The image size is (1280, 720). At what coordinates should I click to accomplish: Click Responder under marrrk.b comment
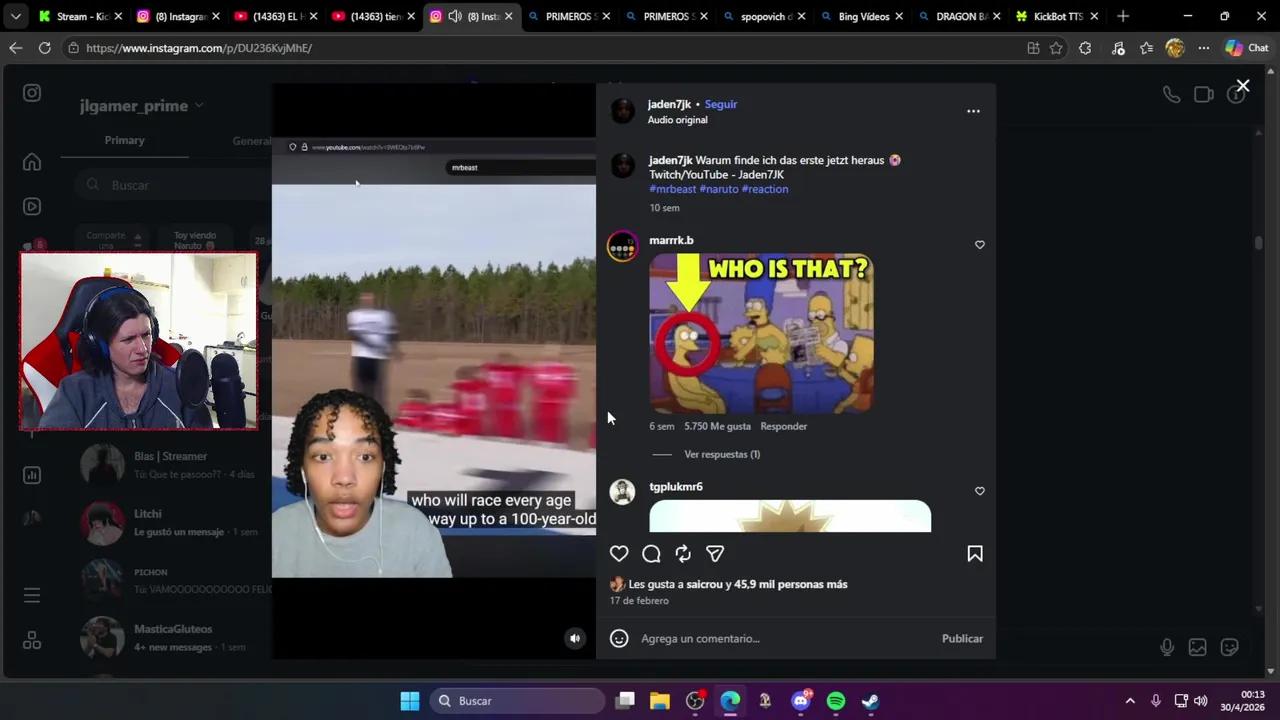click(783, 426)
